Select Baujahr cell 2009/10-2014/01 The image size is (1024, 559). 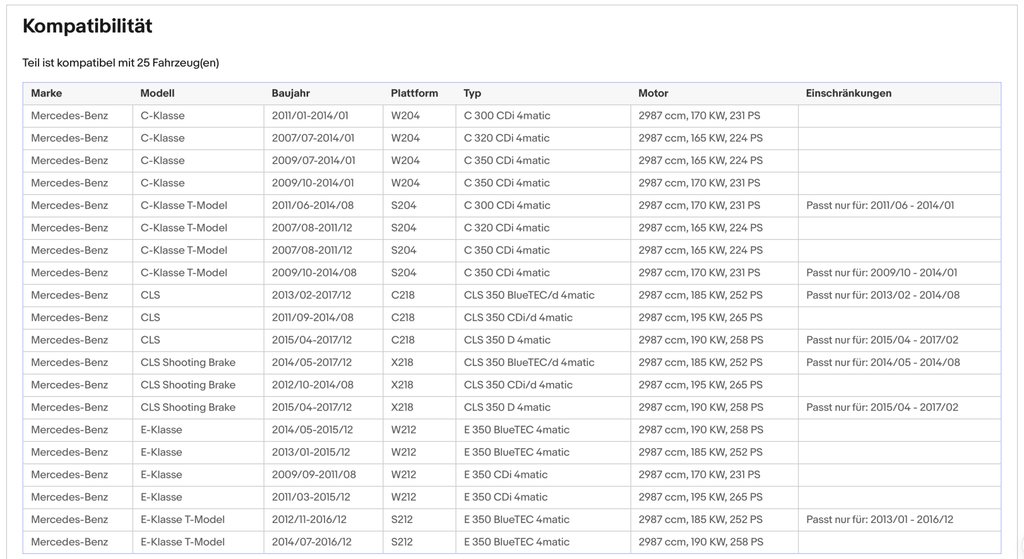(313, 183)
